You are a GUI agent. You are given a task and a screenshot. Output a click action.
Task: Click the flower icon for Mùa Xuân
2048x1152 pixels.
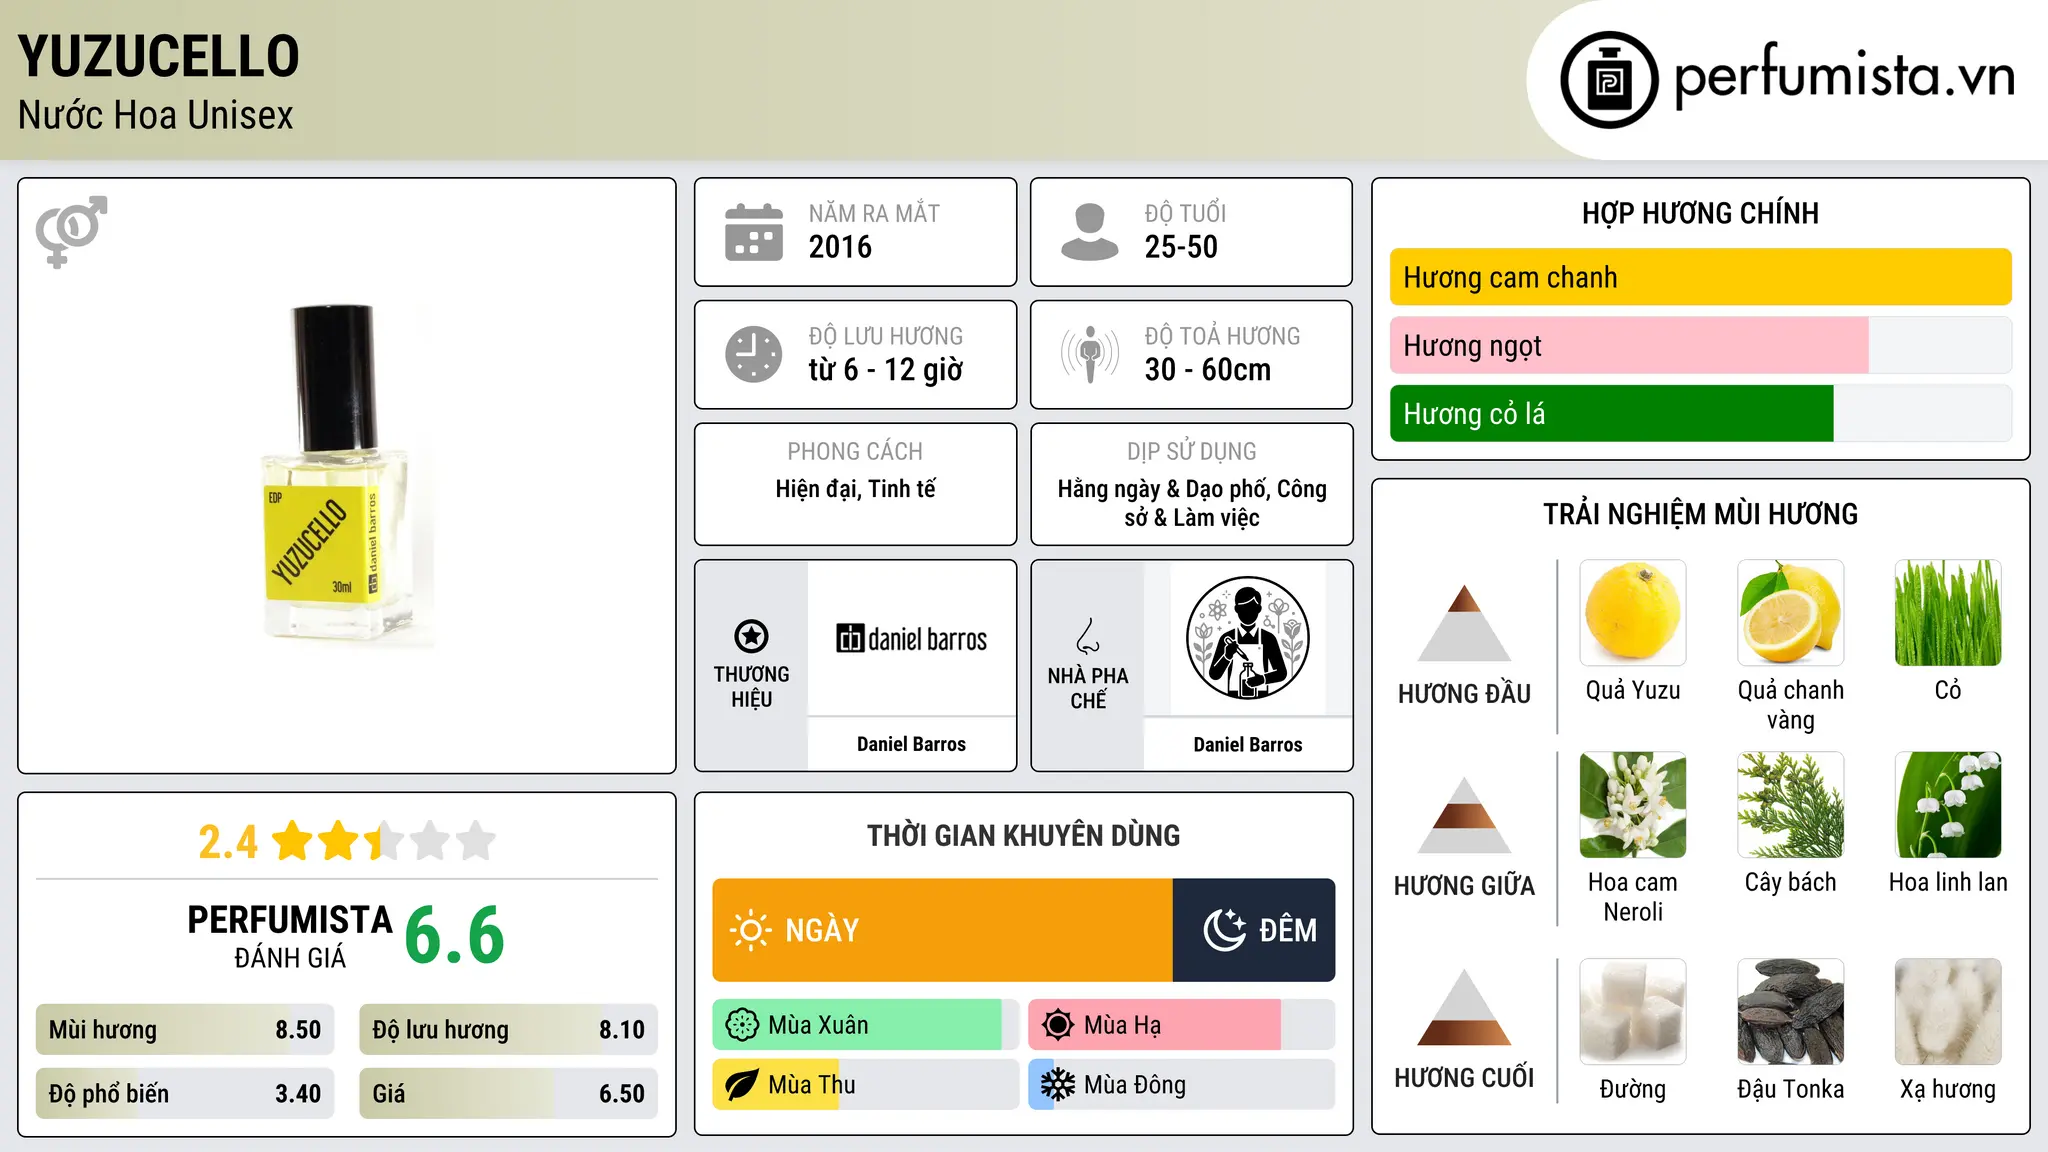742,1025
